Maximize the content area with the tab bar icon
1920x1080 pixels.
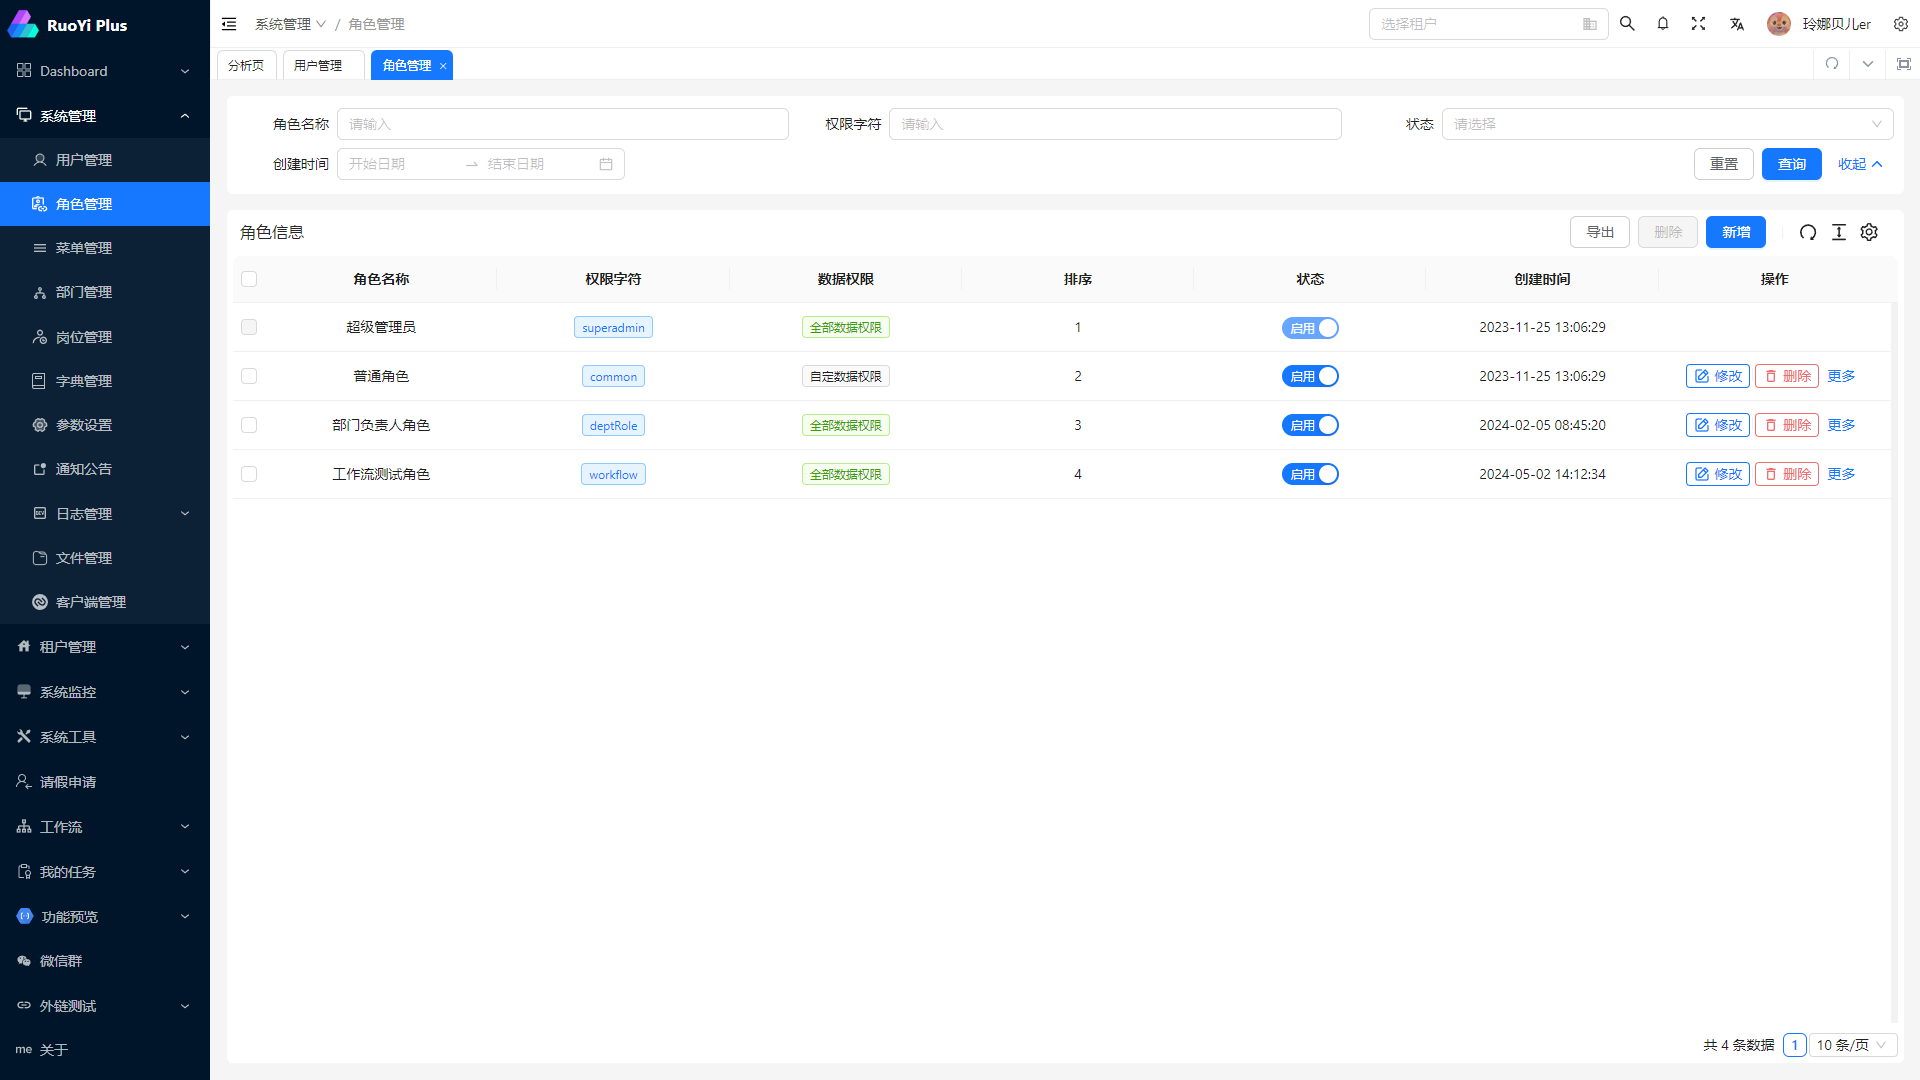(x=1904, y=64)
